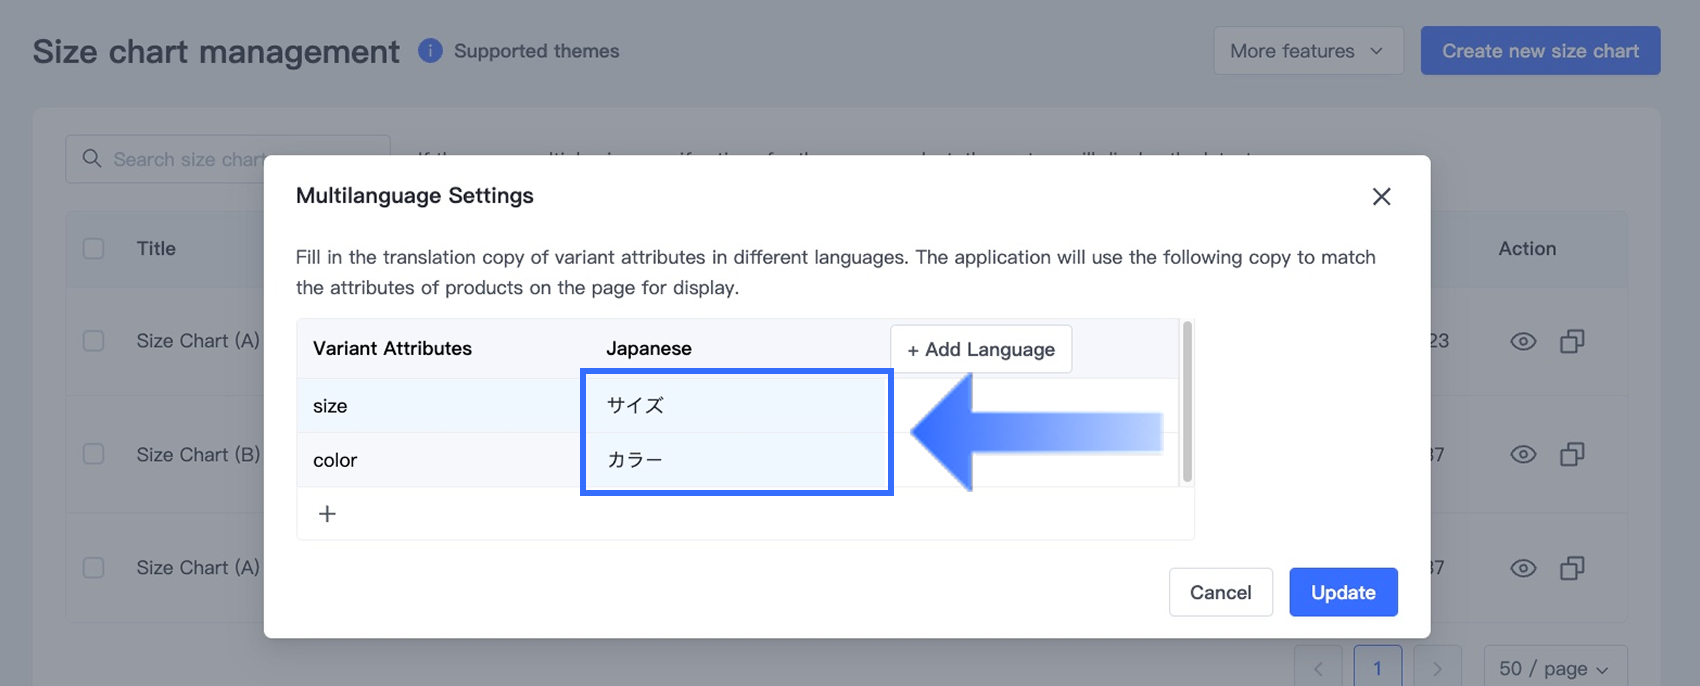Toggle the select-all checkbox beside Title

[x=94, y=249]
